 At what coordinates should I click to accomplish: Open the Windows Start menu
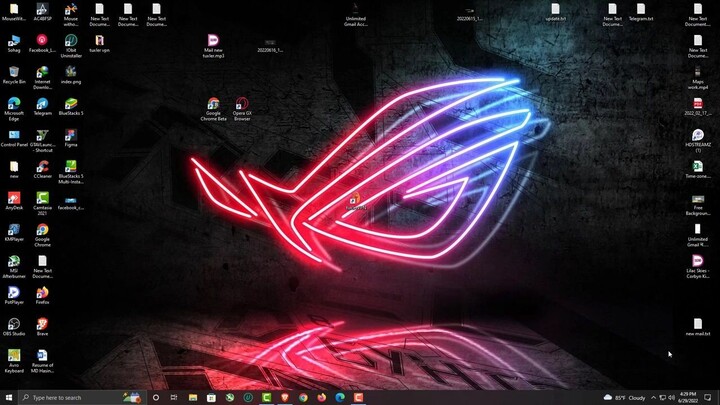[x=9, y=397]
